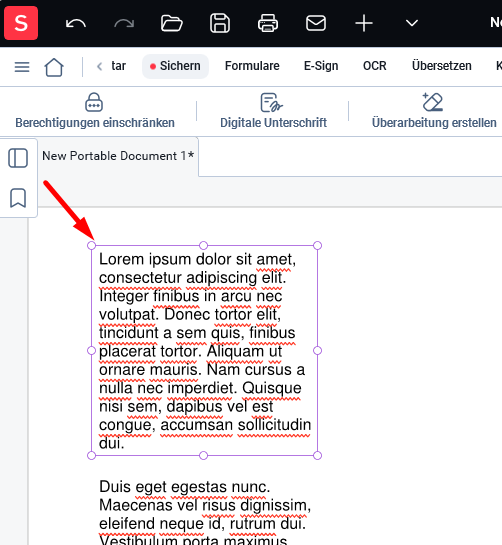Image resolution: width=502 pixels, height=545 pixels.
Task: Choose Digitale Unterschrift tool
Action: coord(273,112)
